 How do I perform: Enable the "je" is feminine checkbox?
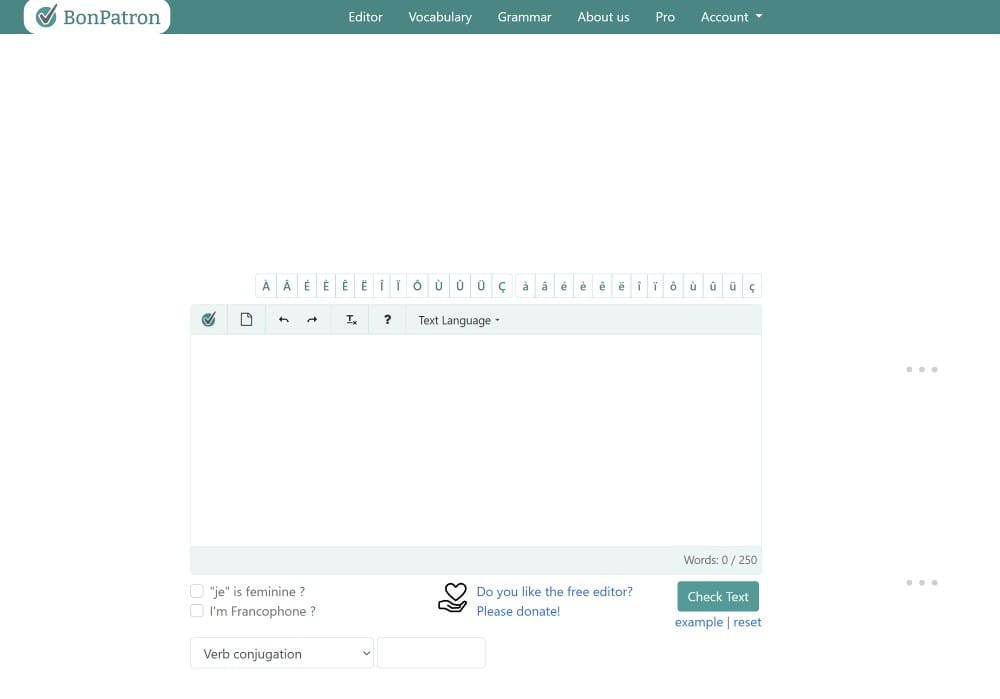197,592
